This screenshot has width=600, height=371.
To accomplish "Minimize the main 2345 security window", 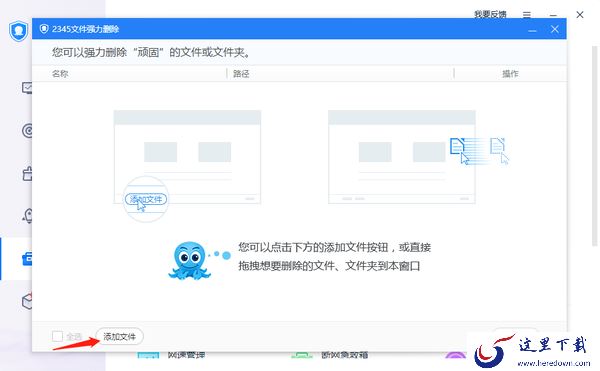I will click(553, 15).
